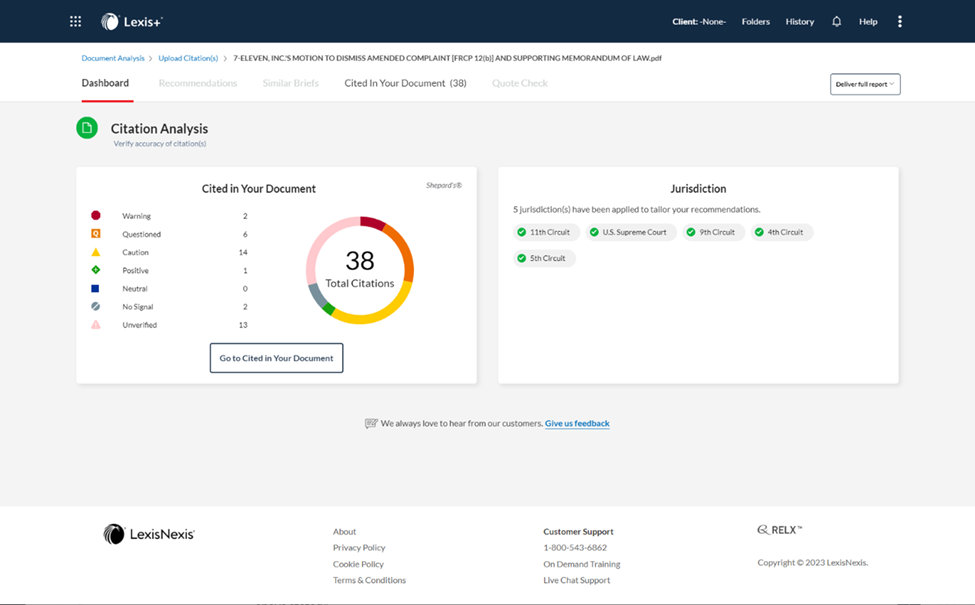Open History in the top bar
The height and width of the screenshot is (605, 975).
pos(800,22)
